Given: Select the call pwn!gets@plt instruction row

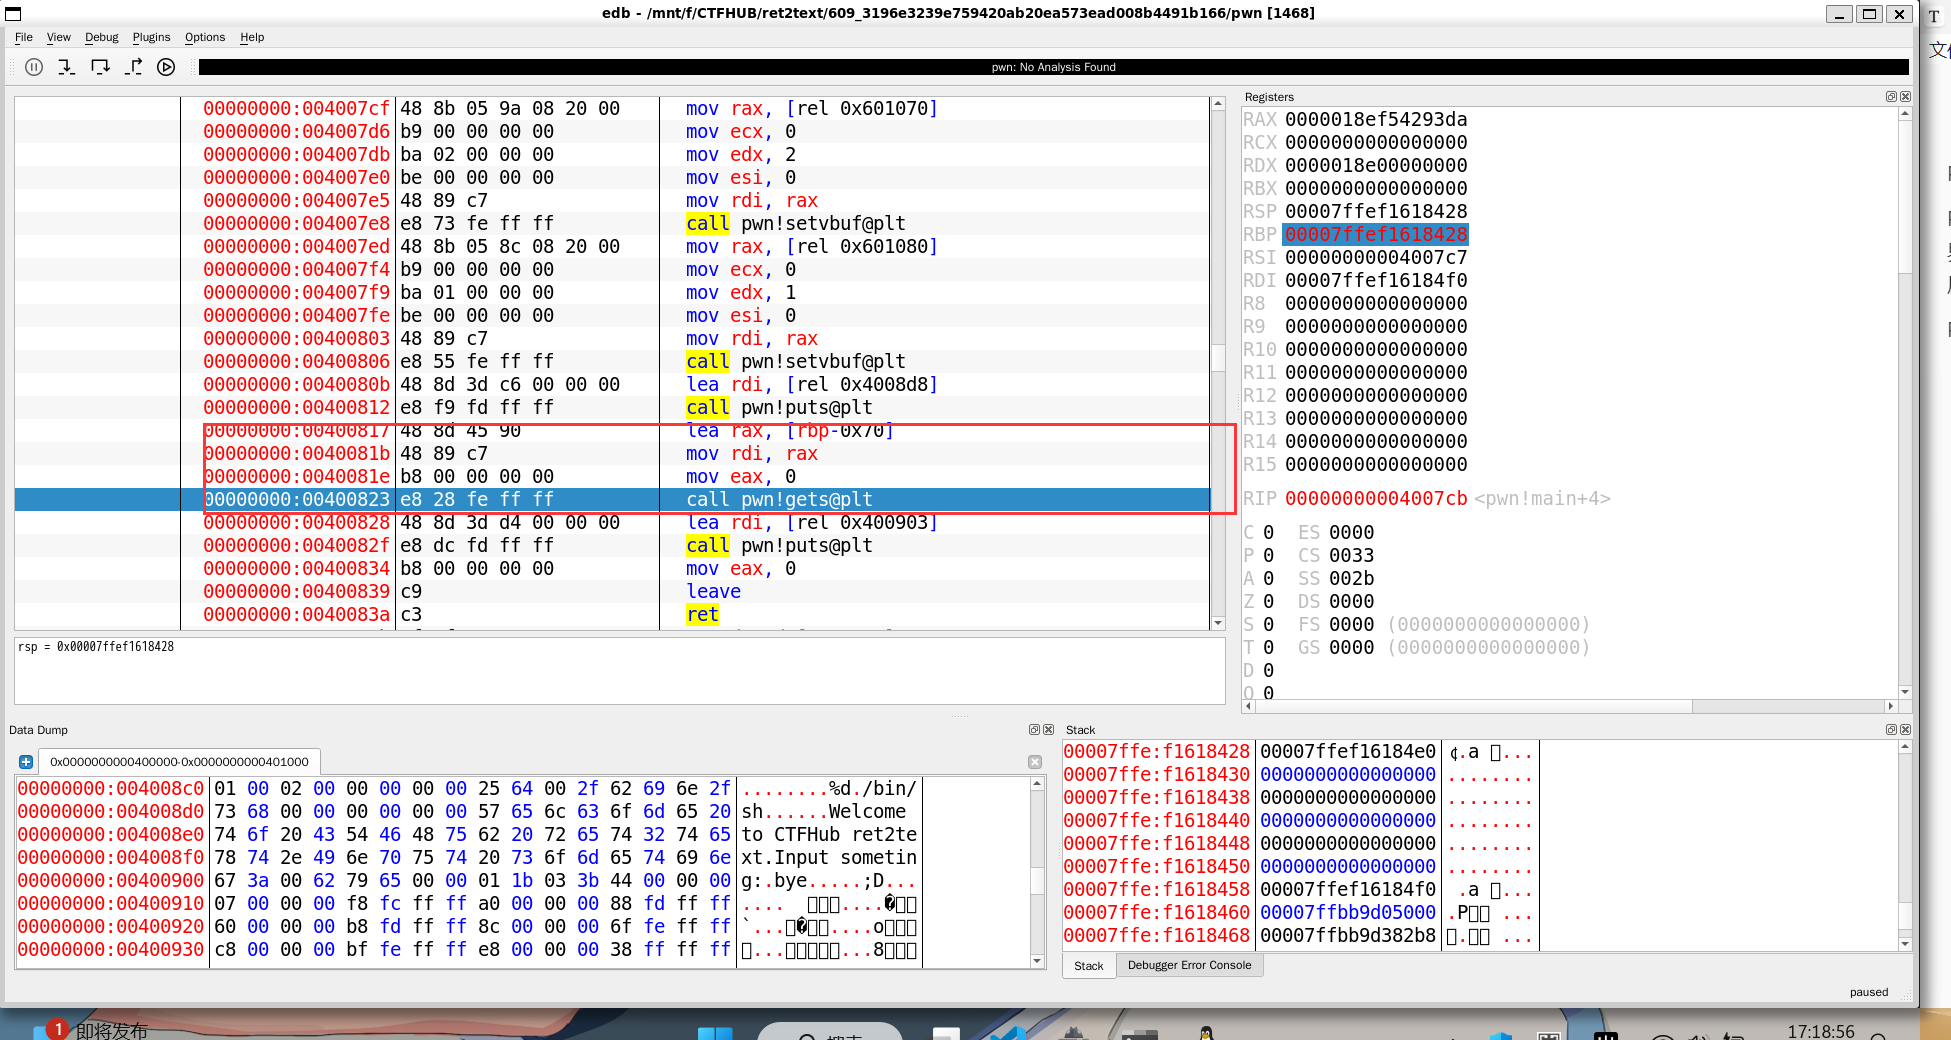Looking at the screenshot, I should (612, 499).
